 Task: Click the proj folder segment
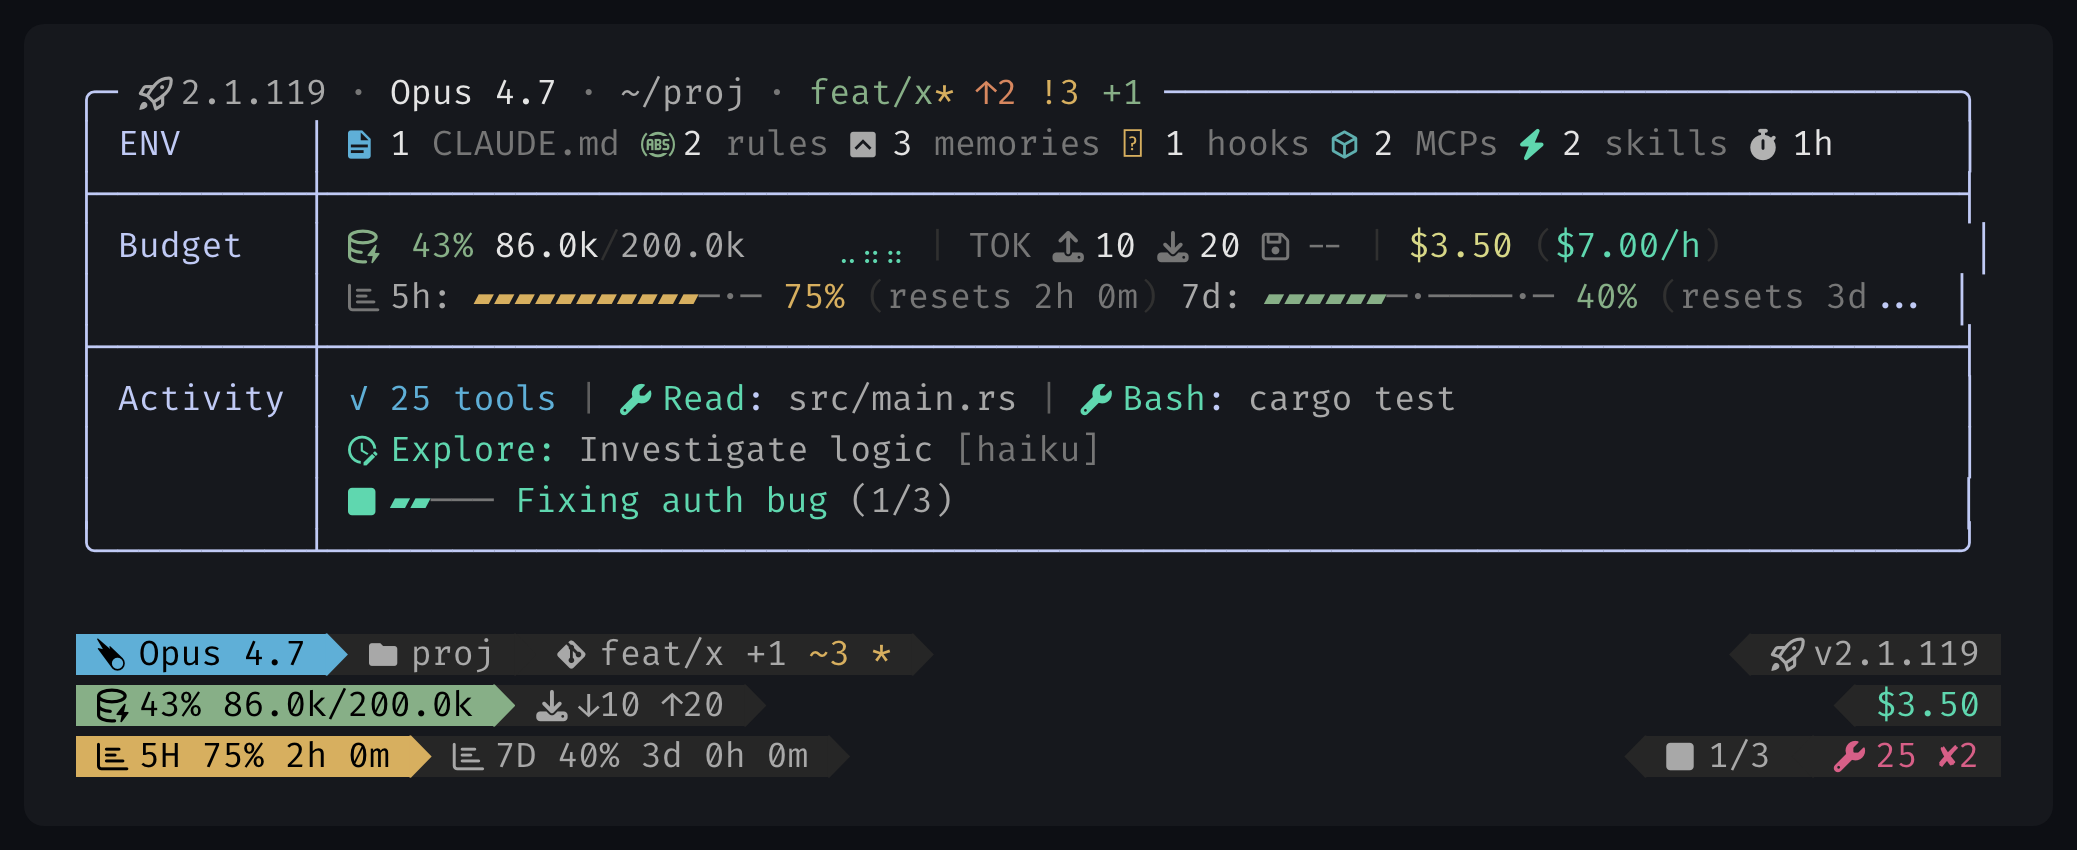click(431, 655)
